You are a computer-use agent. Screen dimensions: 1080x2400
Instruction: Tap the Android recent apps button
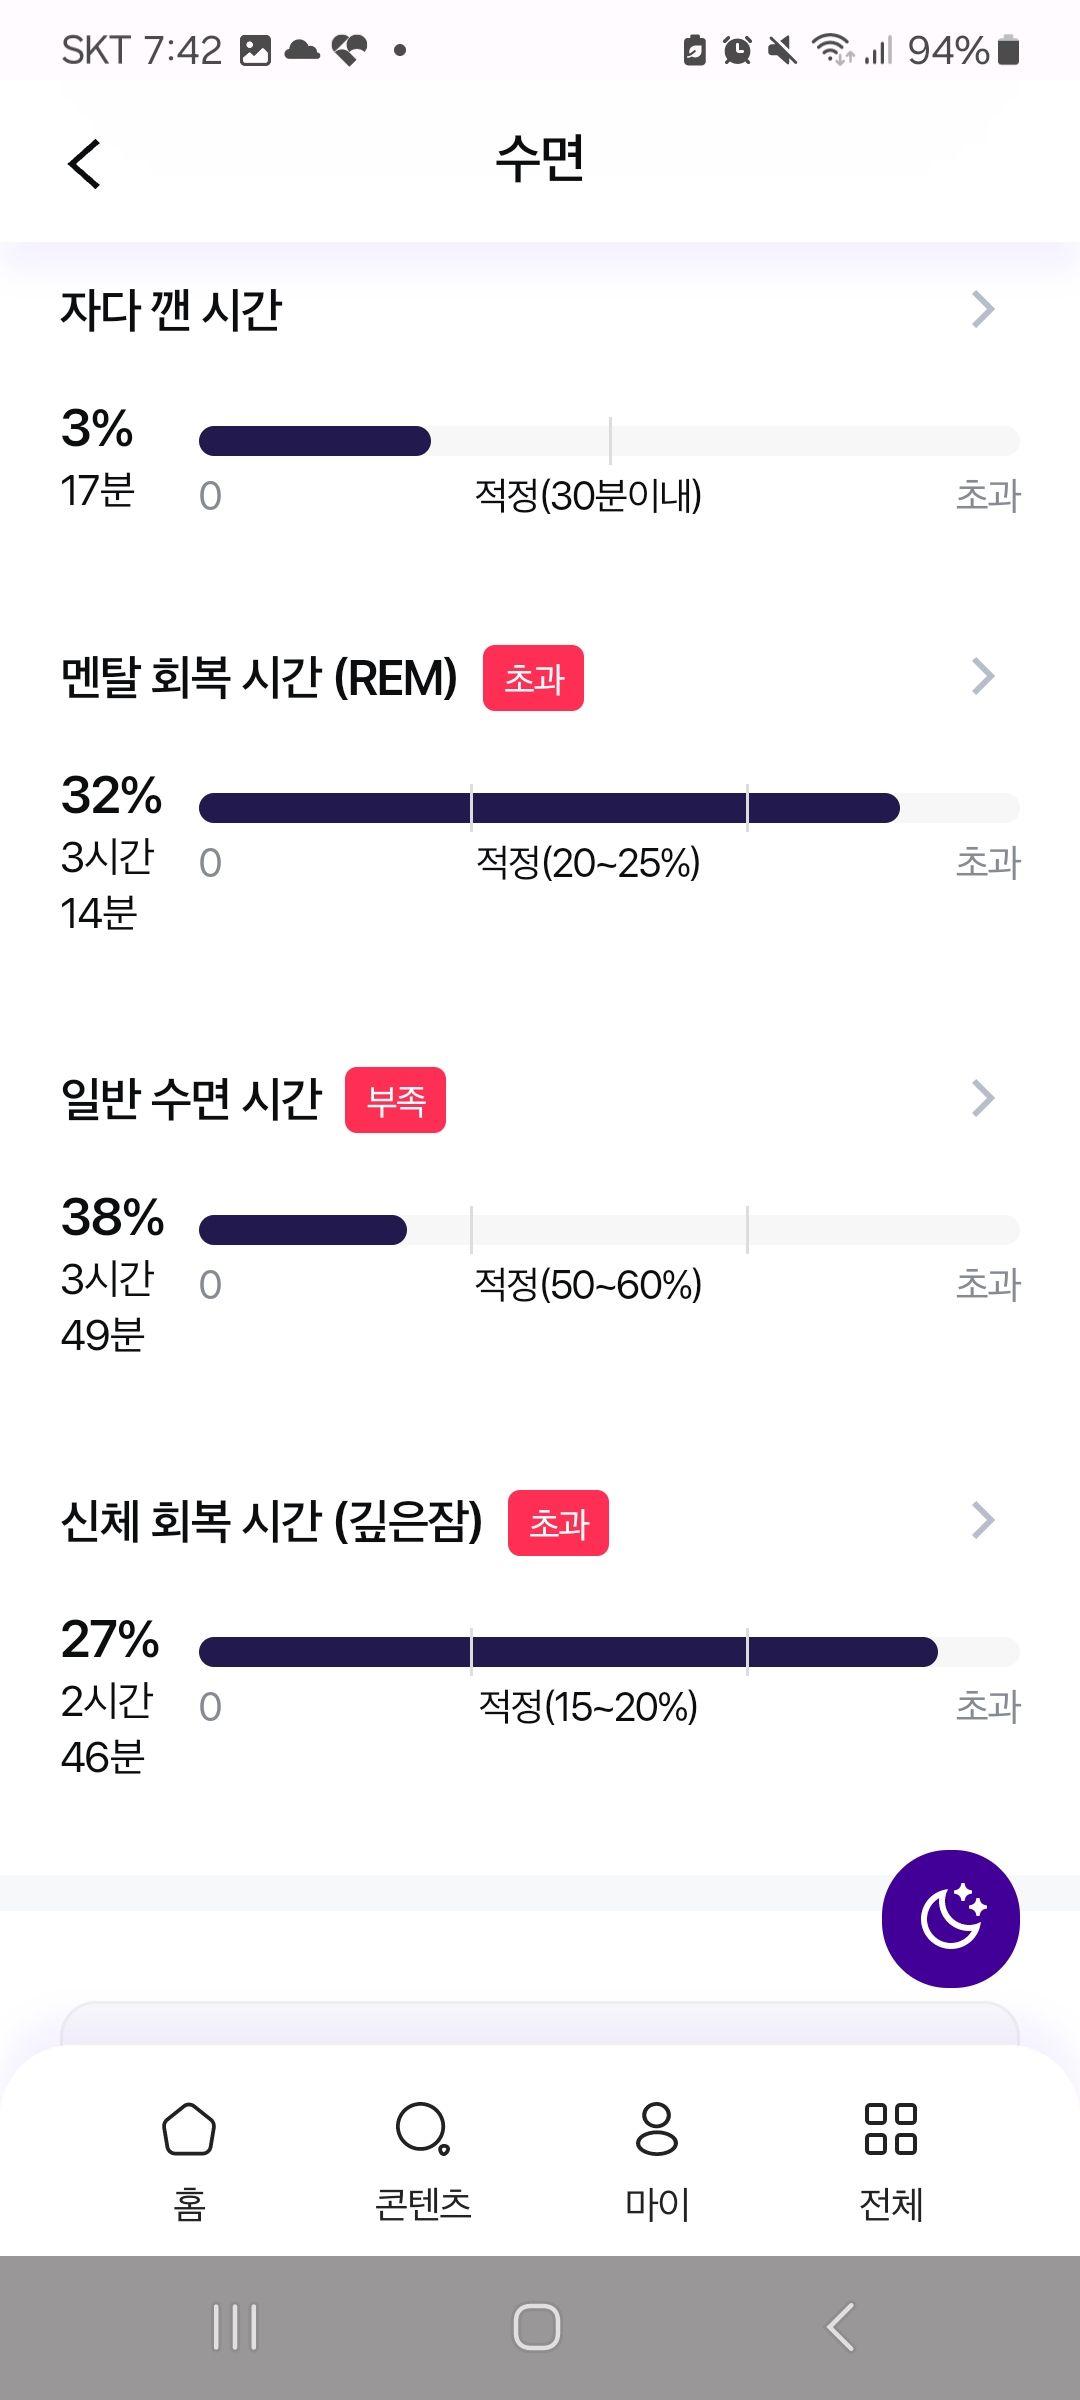click(236, 2327)
